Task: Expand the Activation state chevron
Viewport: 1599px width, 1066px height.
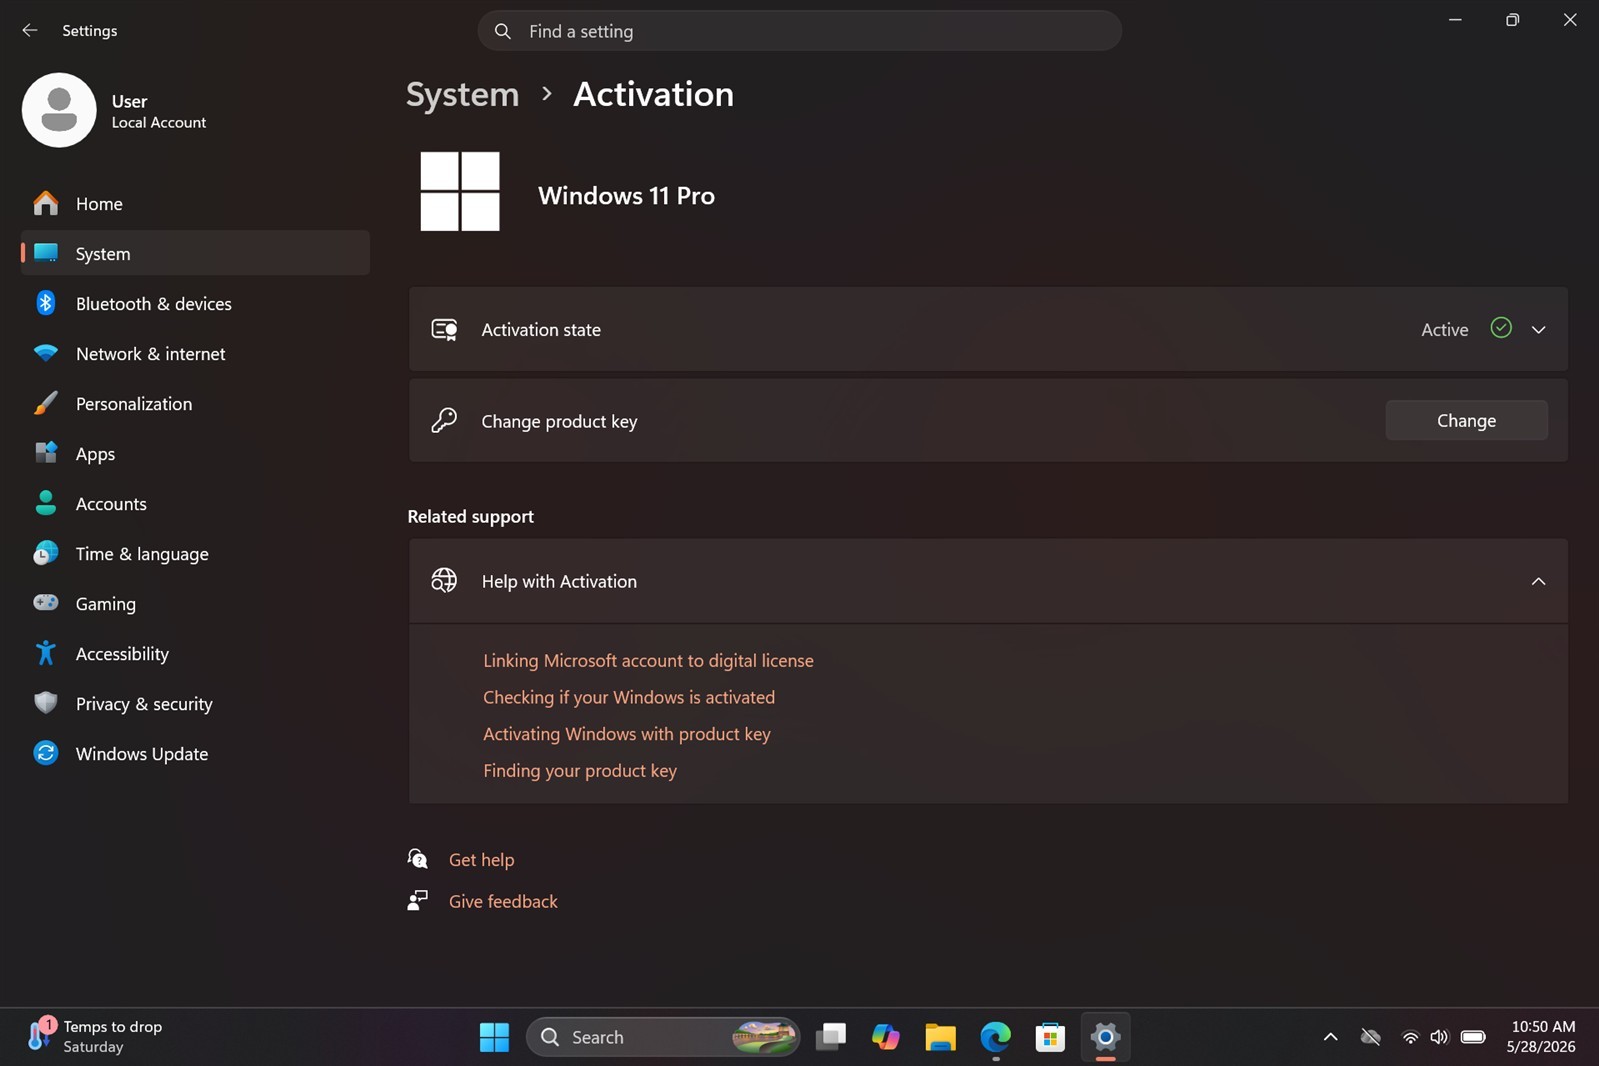Action: point(1538,329)
